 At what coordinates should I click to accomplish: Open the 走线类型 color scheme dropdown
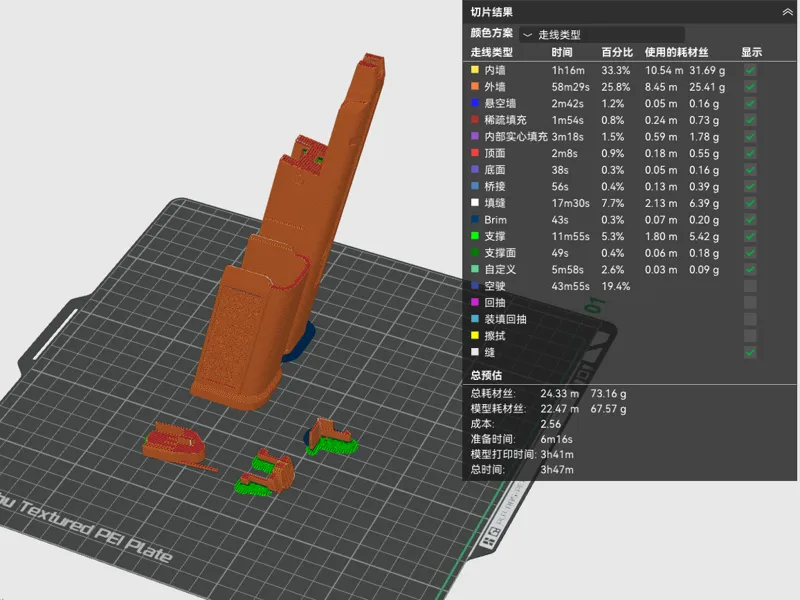click(x=602, y=35)
